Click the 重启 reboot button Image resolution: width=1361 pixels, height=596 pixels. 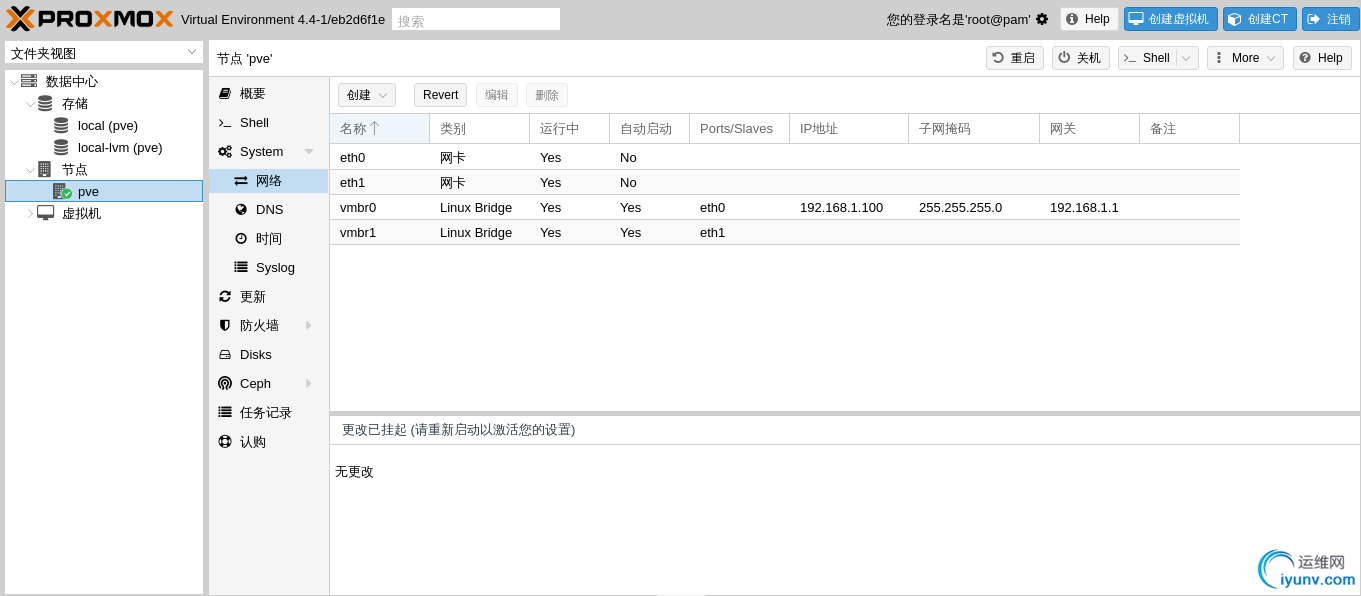(x=1015, y=58)
